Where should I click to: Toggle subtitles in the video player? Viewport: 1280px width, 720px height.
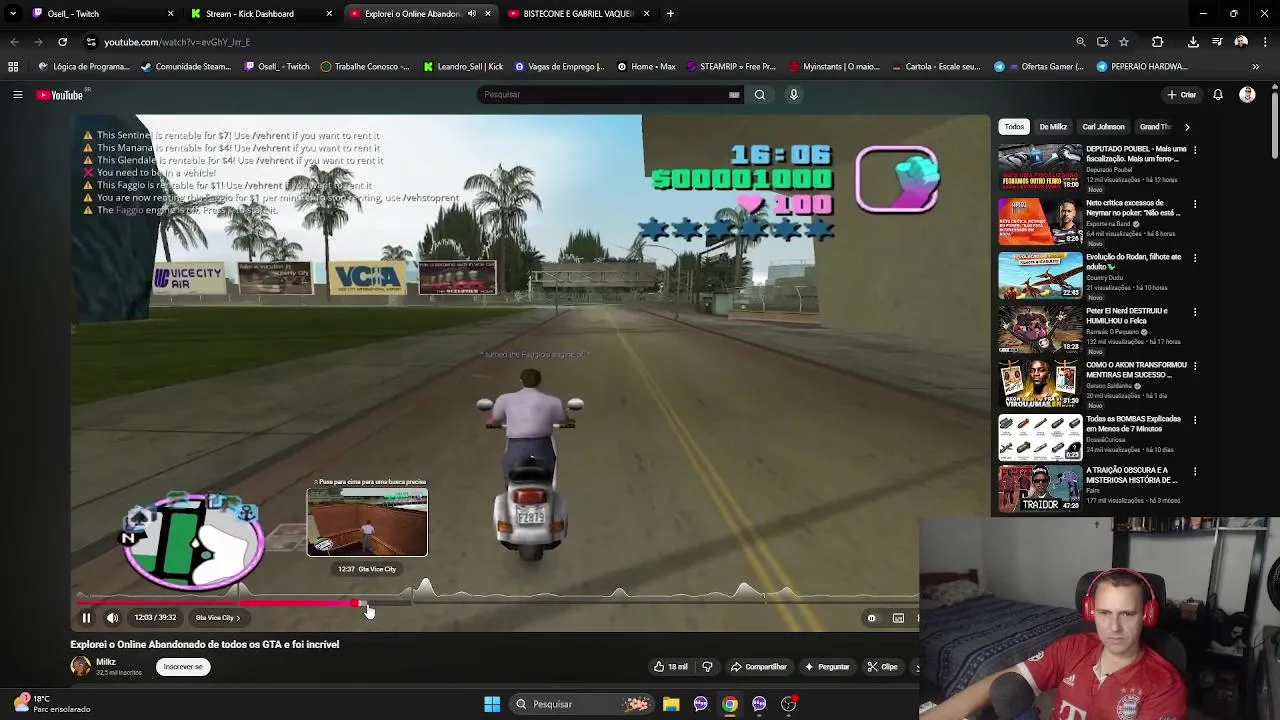(x=898, y=618)
